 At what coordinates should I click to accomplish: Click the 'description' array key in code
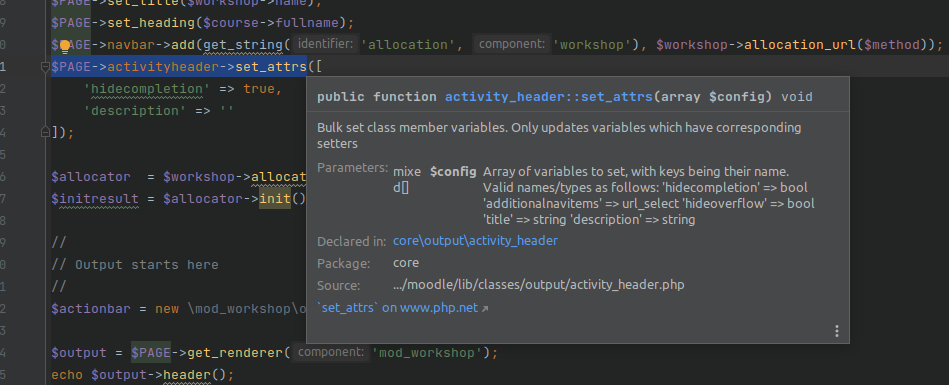pos(135,111)
